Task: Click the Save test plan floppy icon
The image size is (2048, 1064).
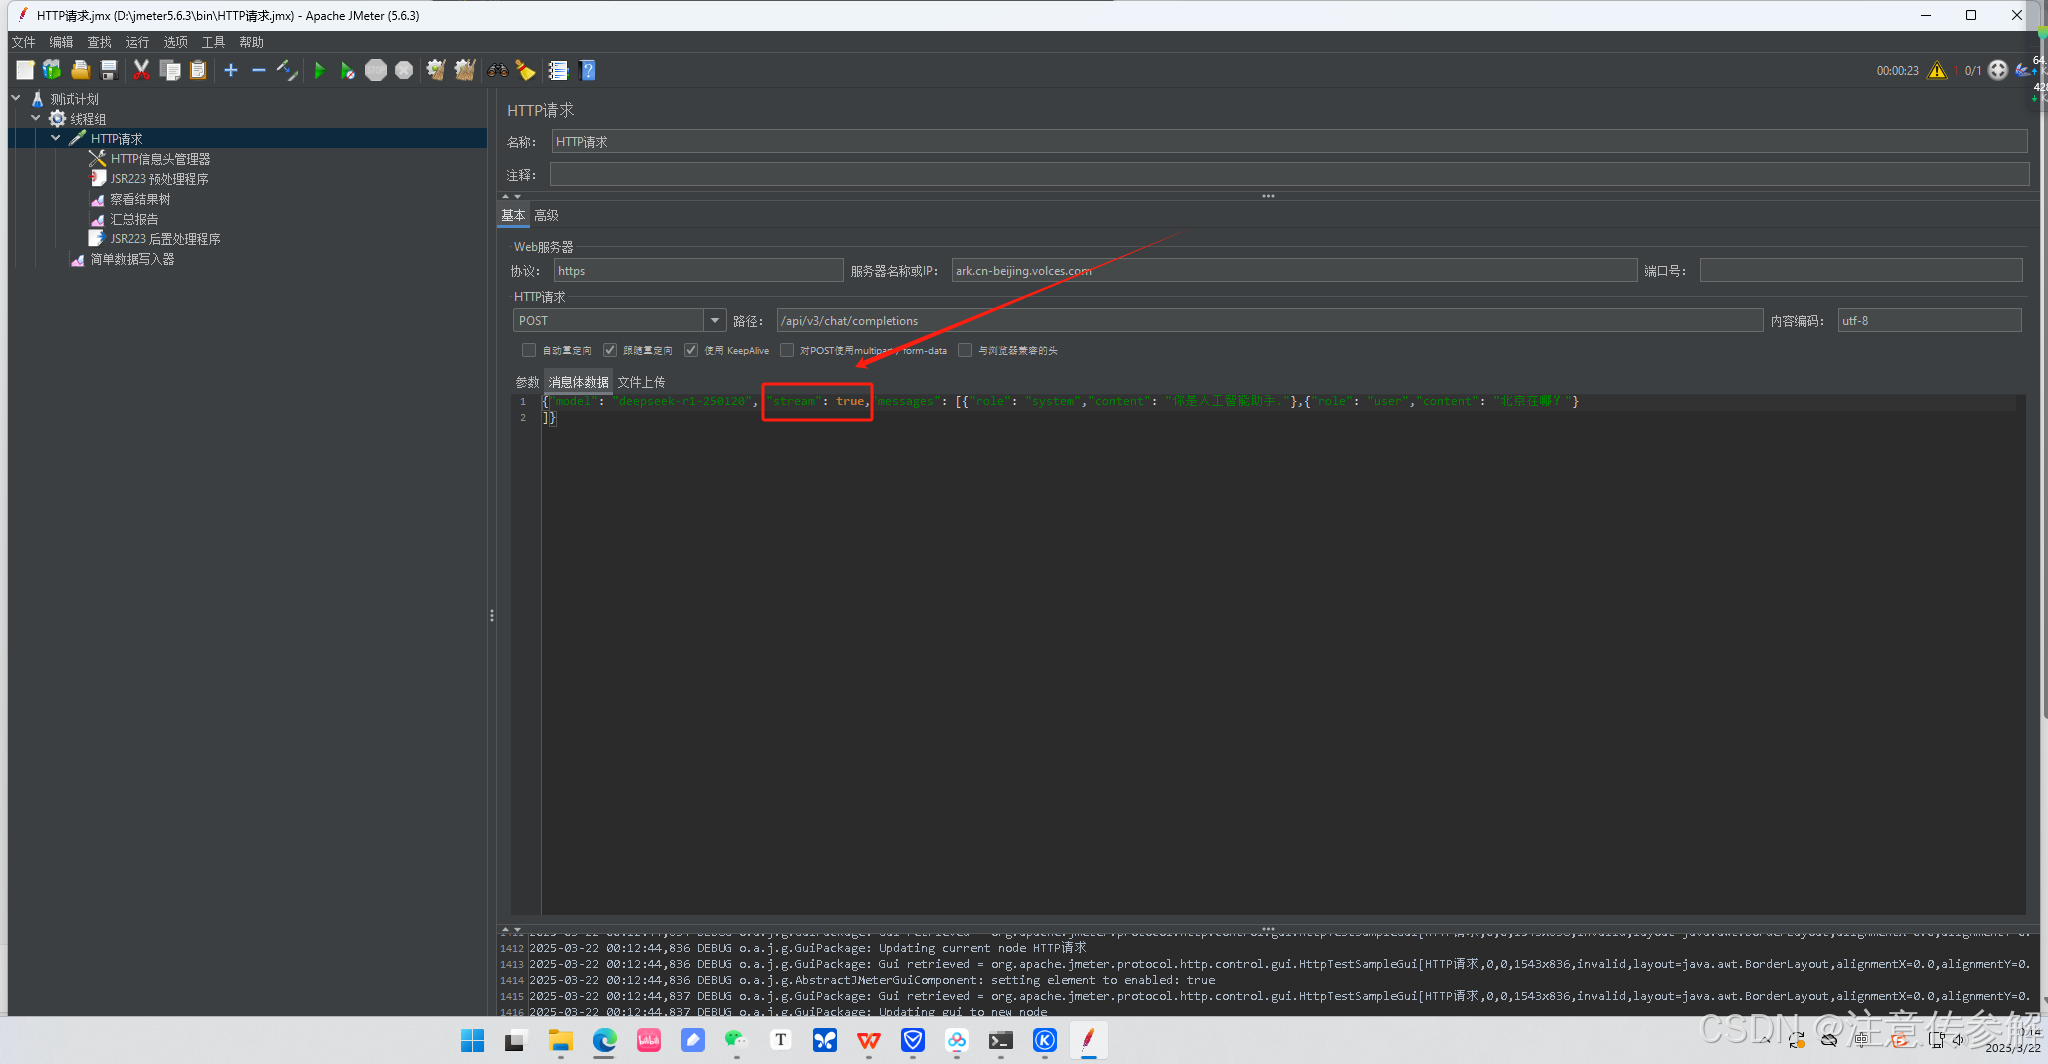Action: tap(109, 70)
